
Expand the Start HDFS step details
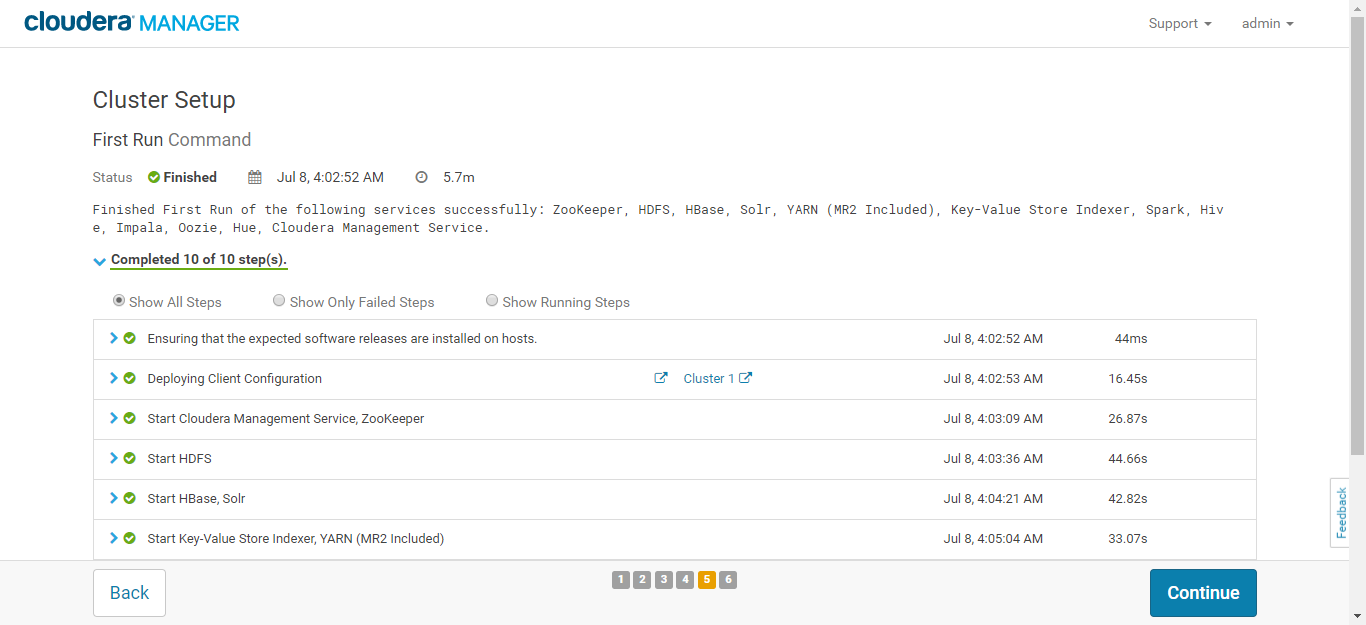coord(112,458)
